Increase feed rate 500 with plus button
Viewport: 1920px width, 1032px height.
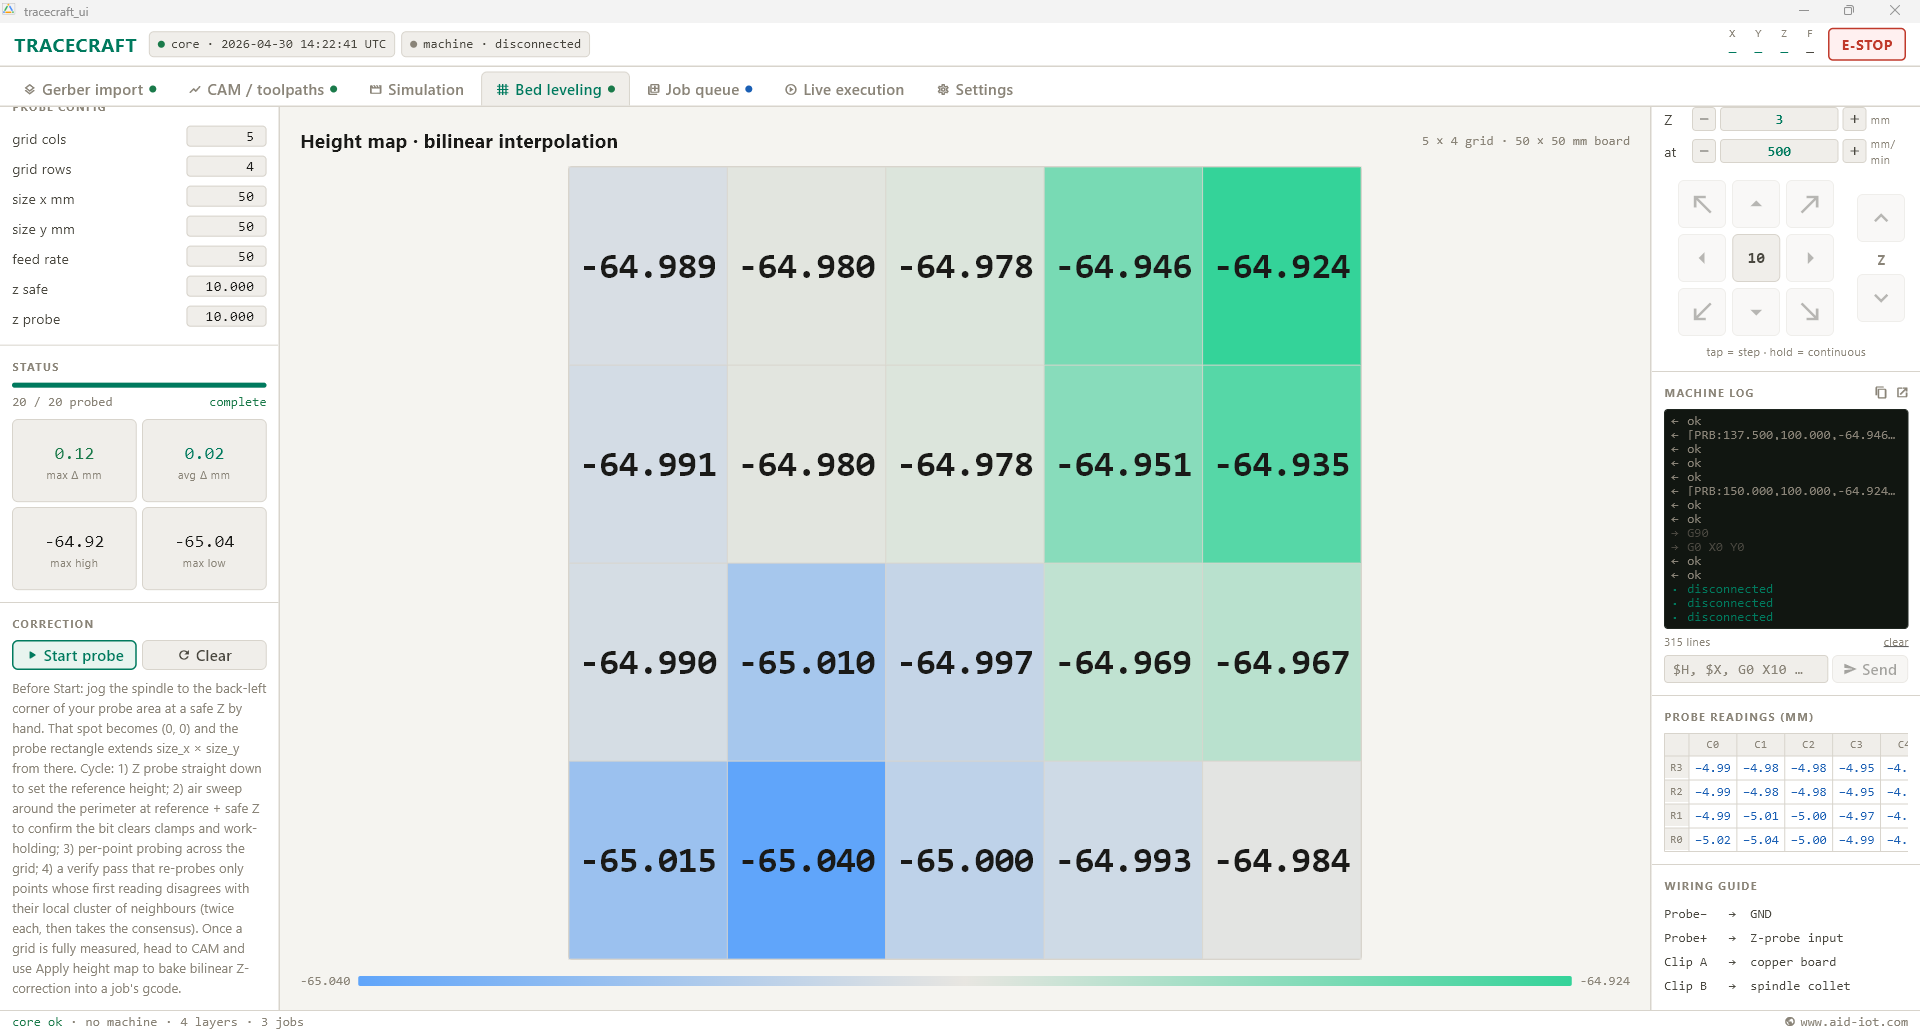[1855, 152]
